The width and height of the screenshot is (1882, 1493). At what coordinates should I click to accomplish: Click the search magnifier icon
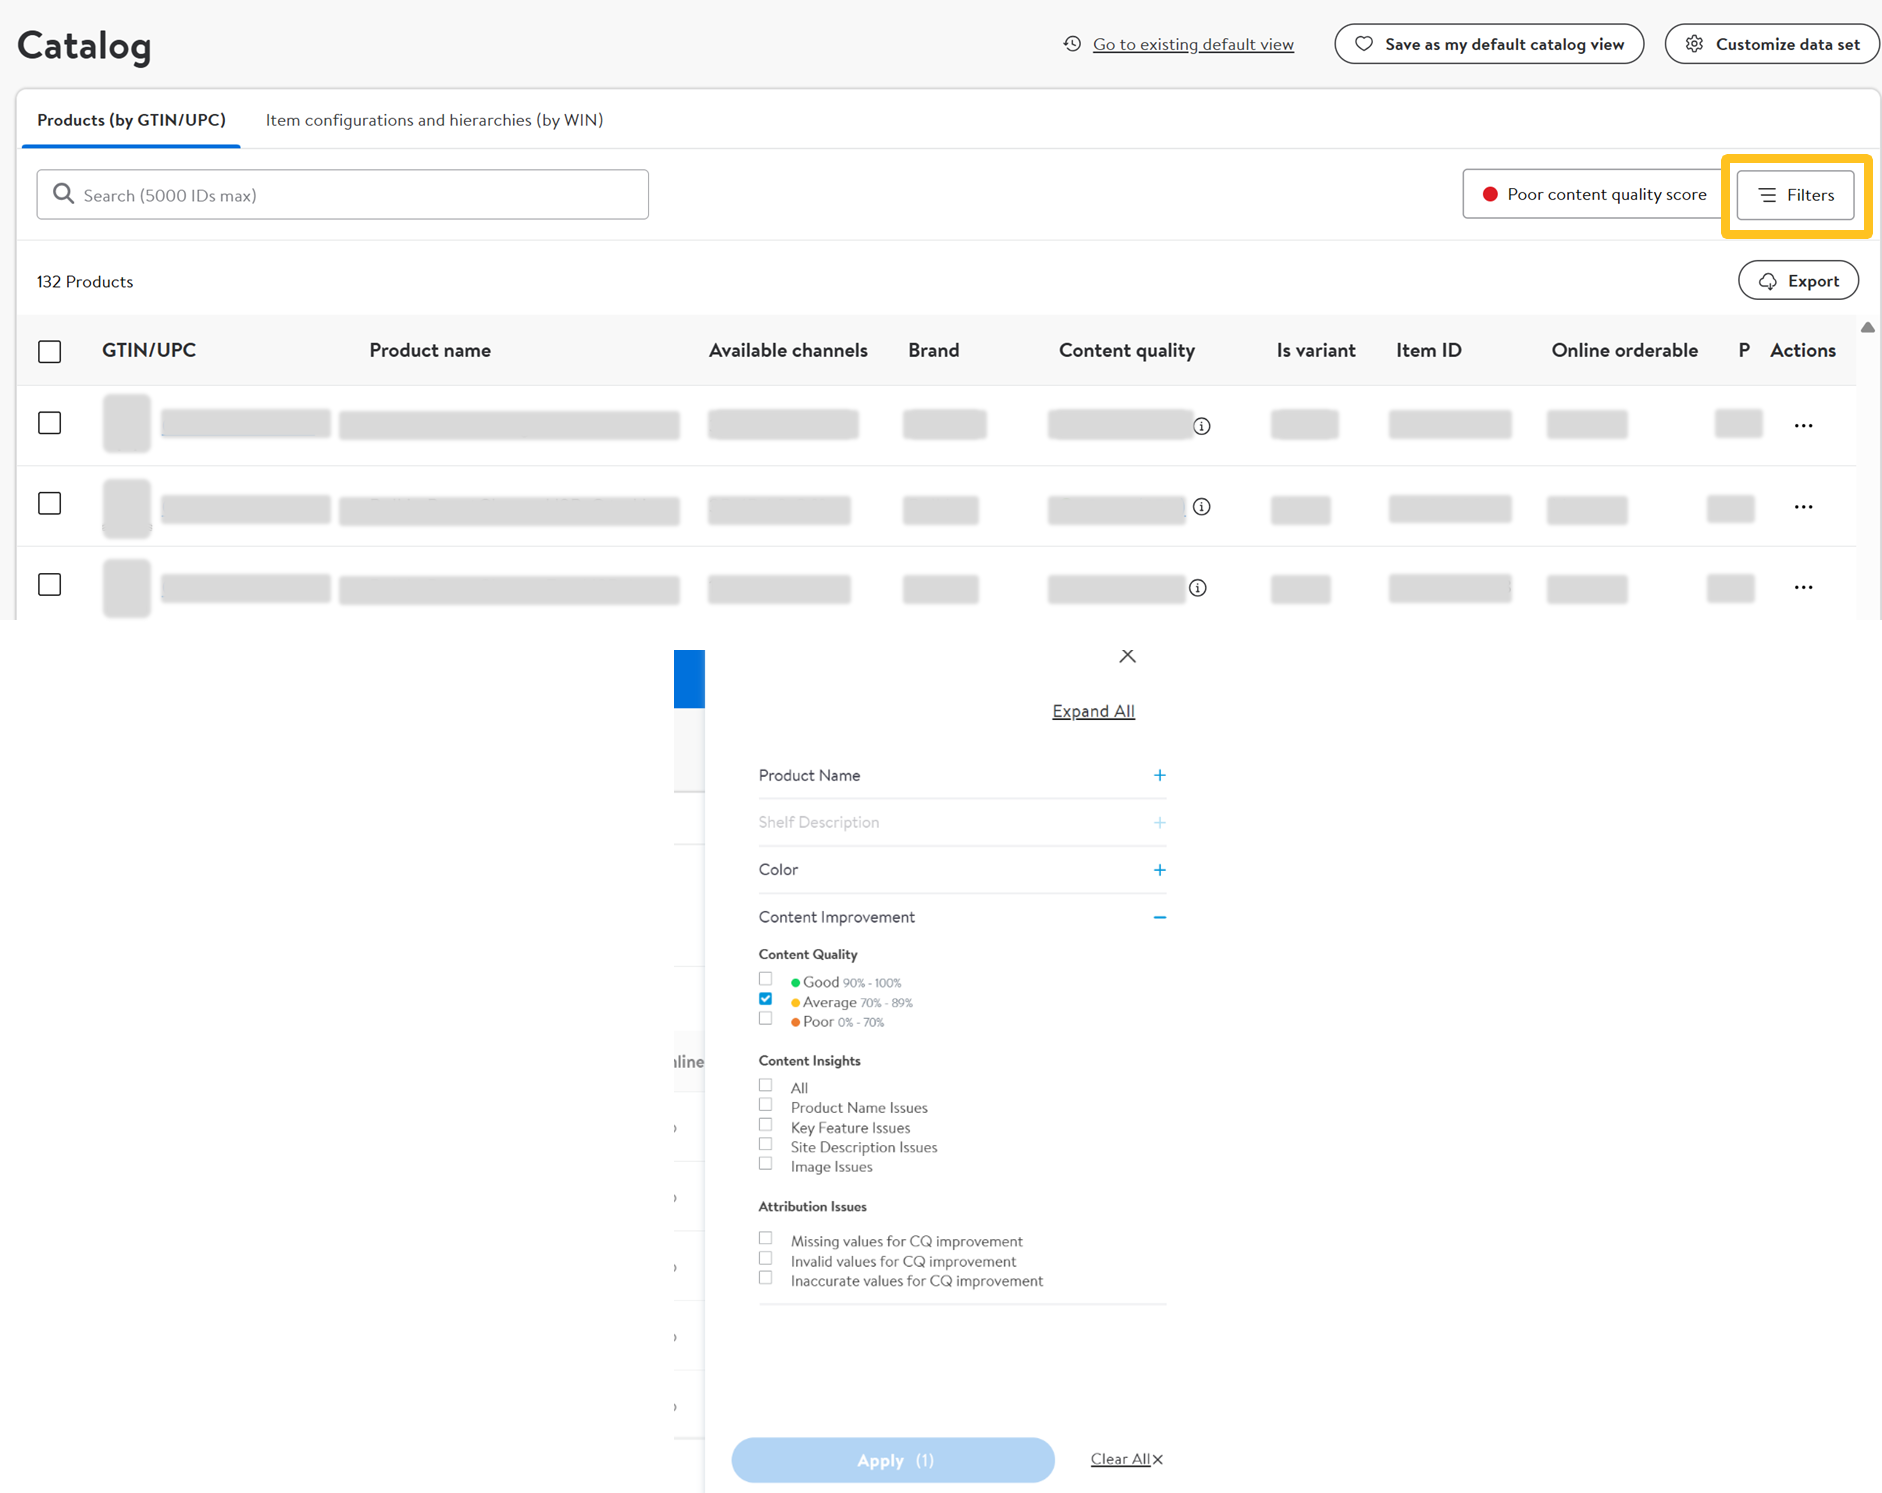pyautogui.click(x=63, y=194)
